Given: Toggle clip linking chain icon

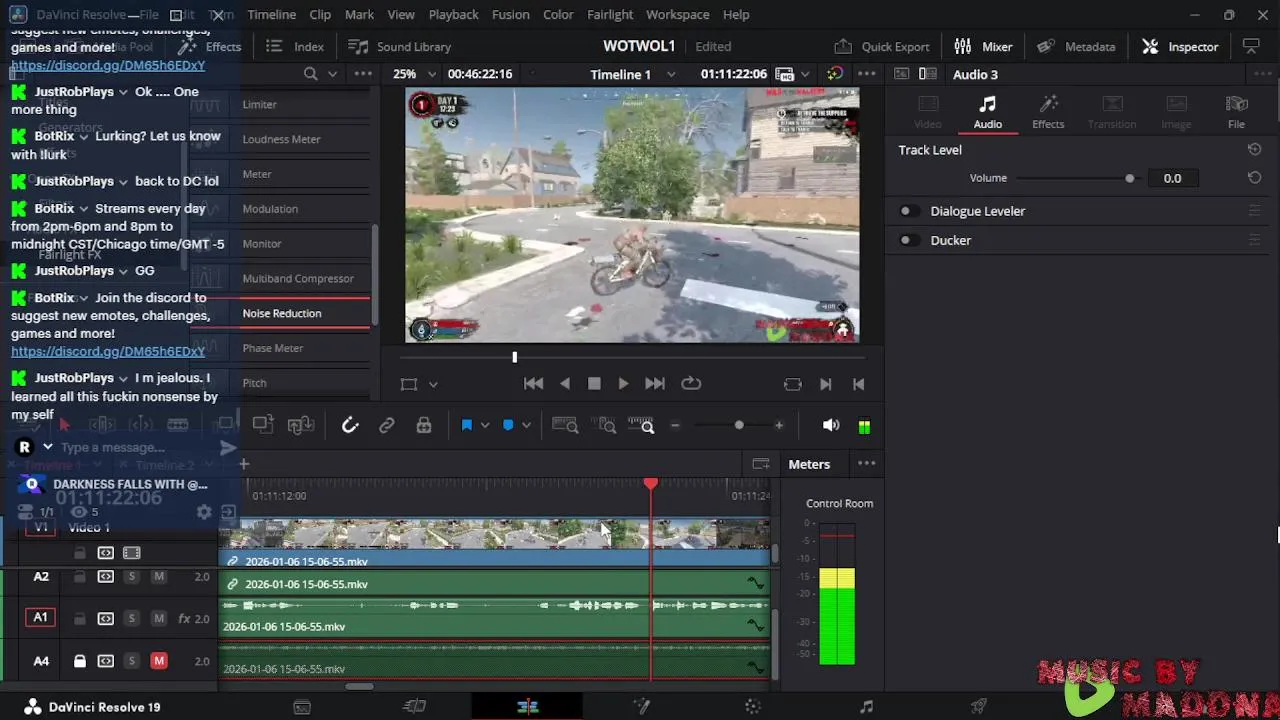Looking at the screenshot, I should (x=387, y=425).
